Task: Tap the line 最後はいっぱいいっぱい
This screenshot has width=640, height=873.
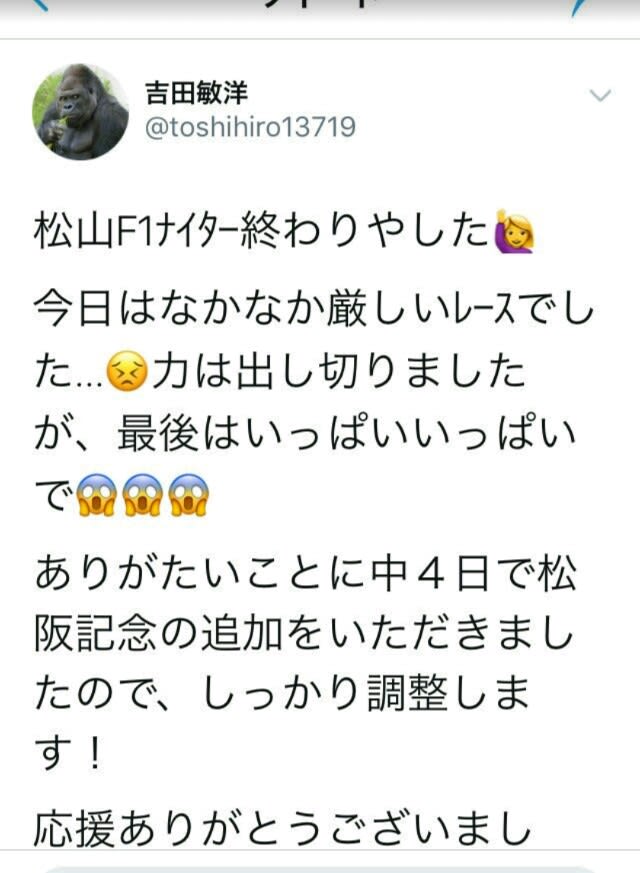Action: (x=347, y=434)
